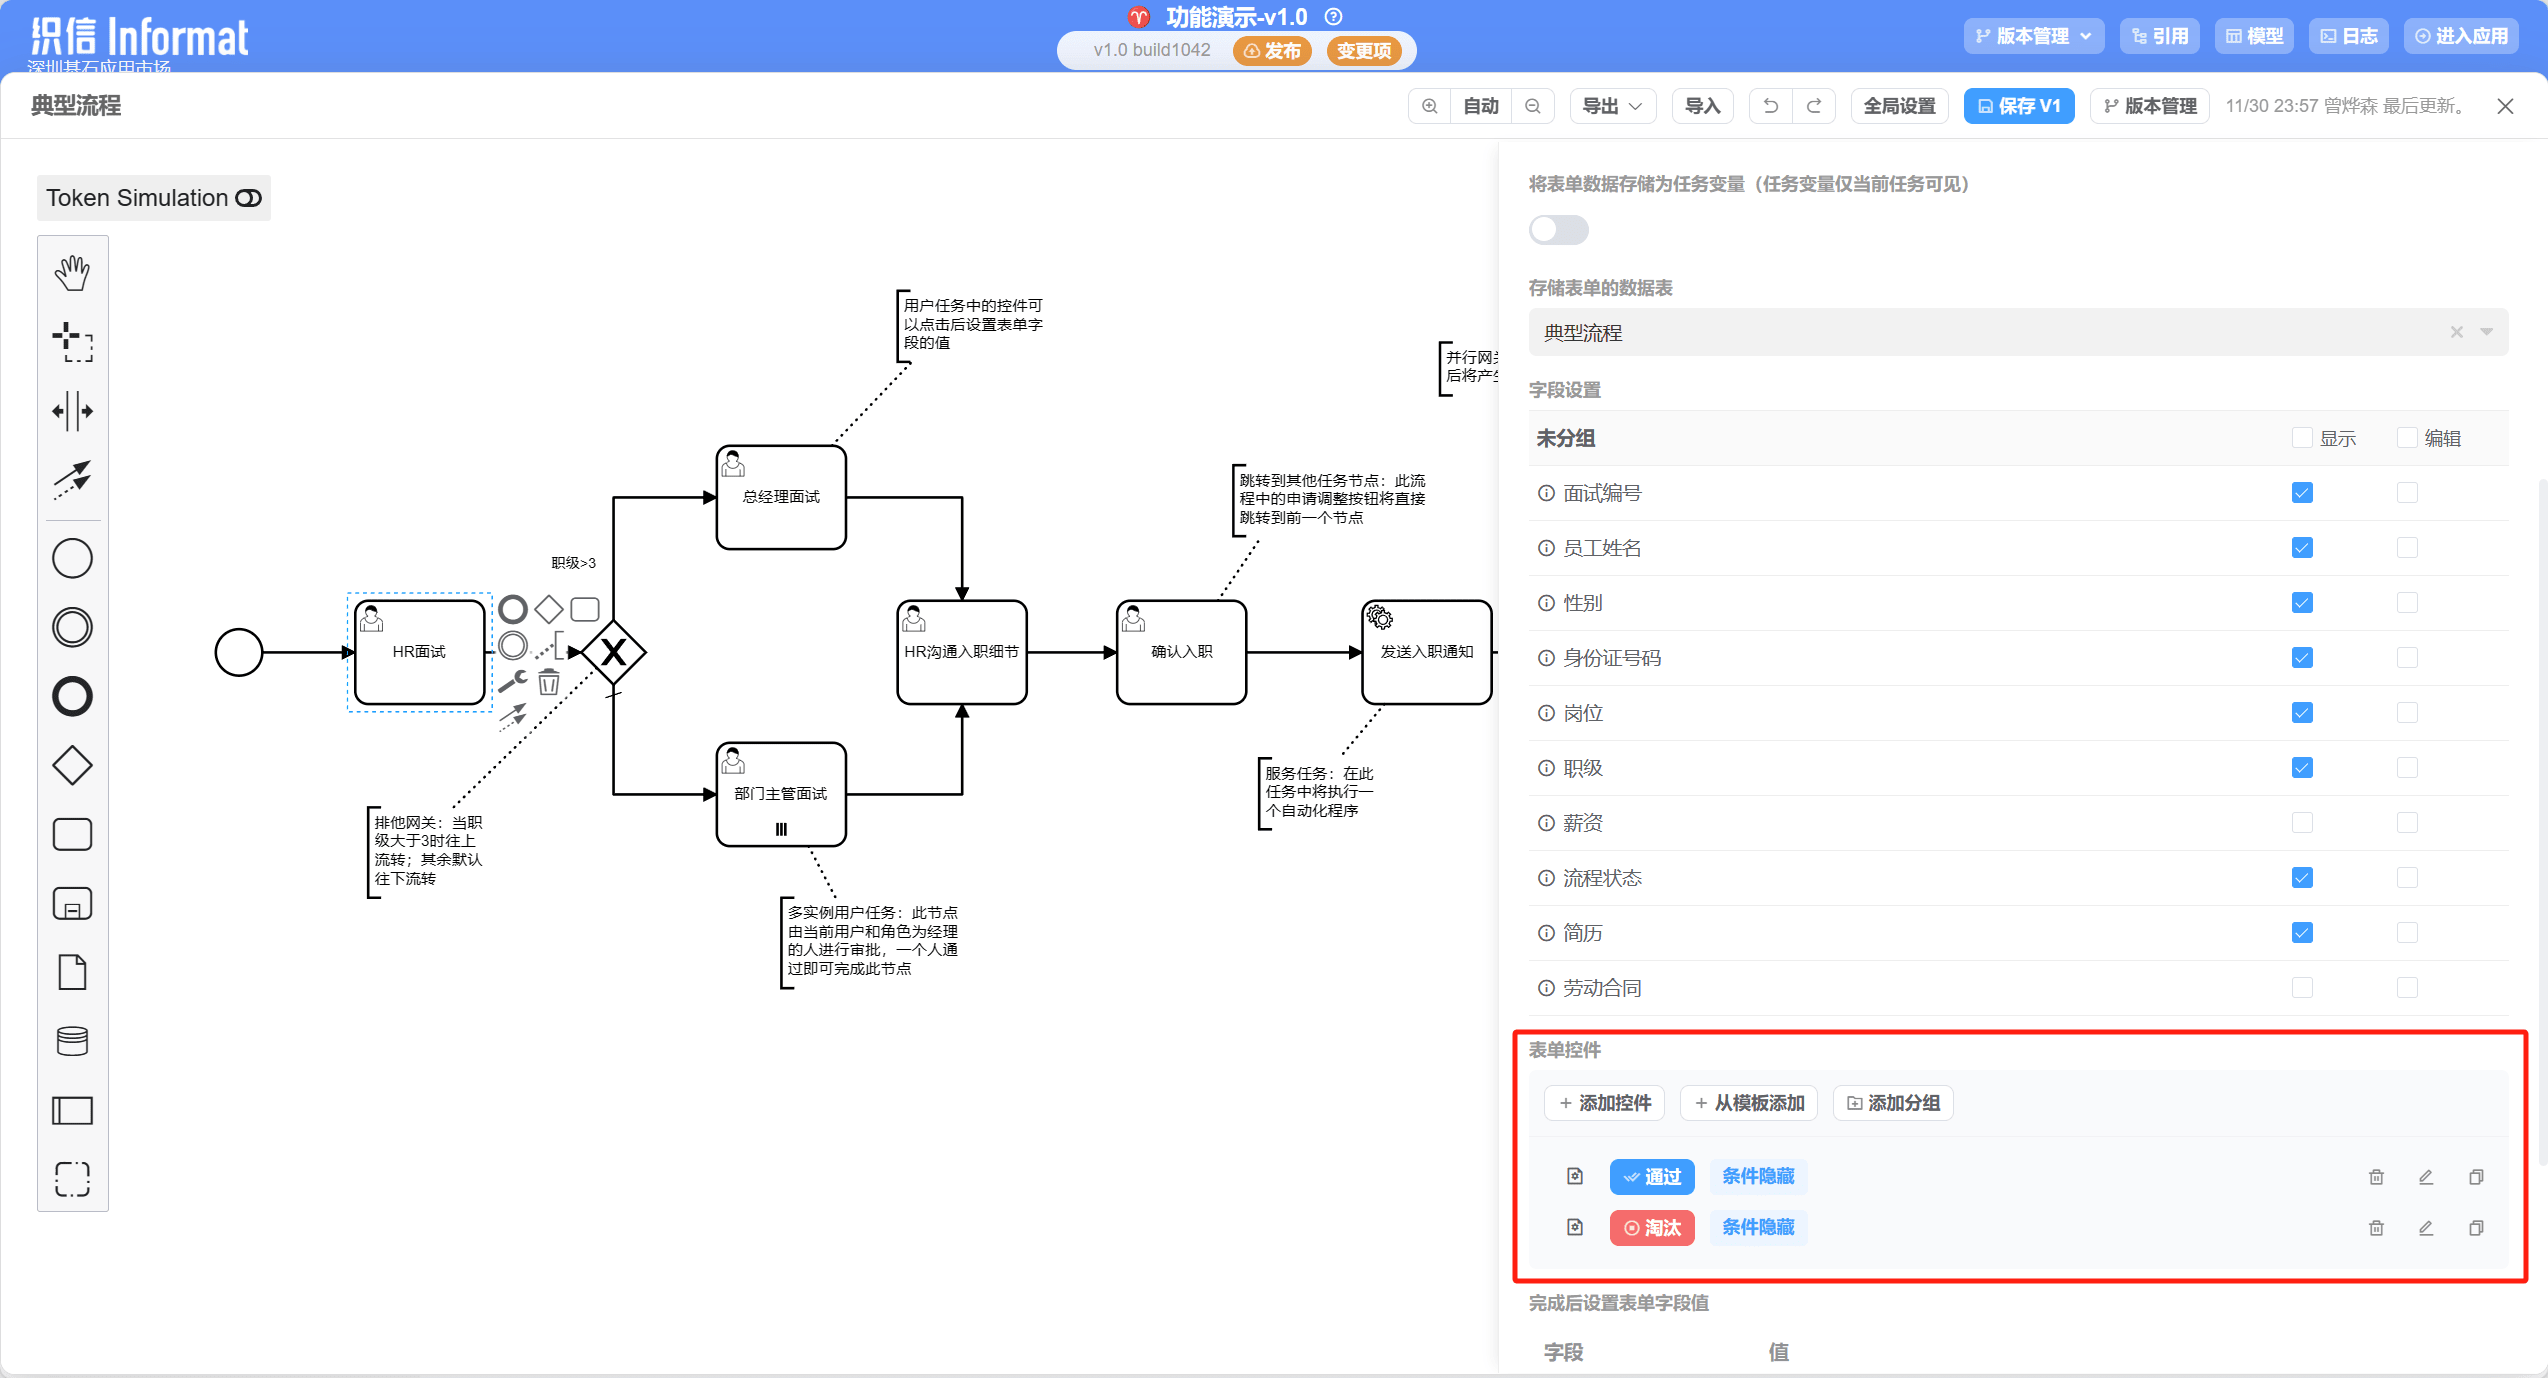This screenshot has width=2548, height=1378.
Task: Select the lasso tool in palette
Action: pyautogui.click(x=72, y=342)
